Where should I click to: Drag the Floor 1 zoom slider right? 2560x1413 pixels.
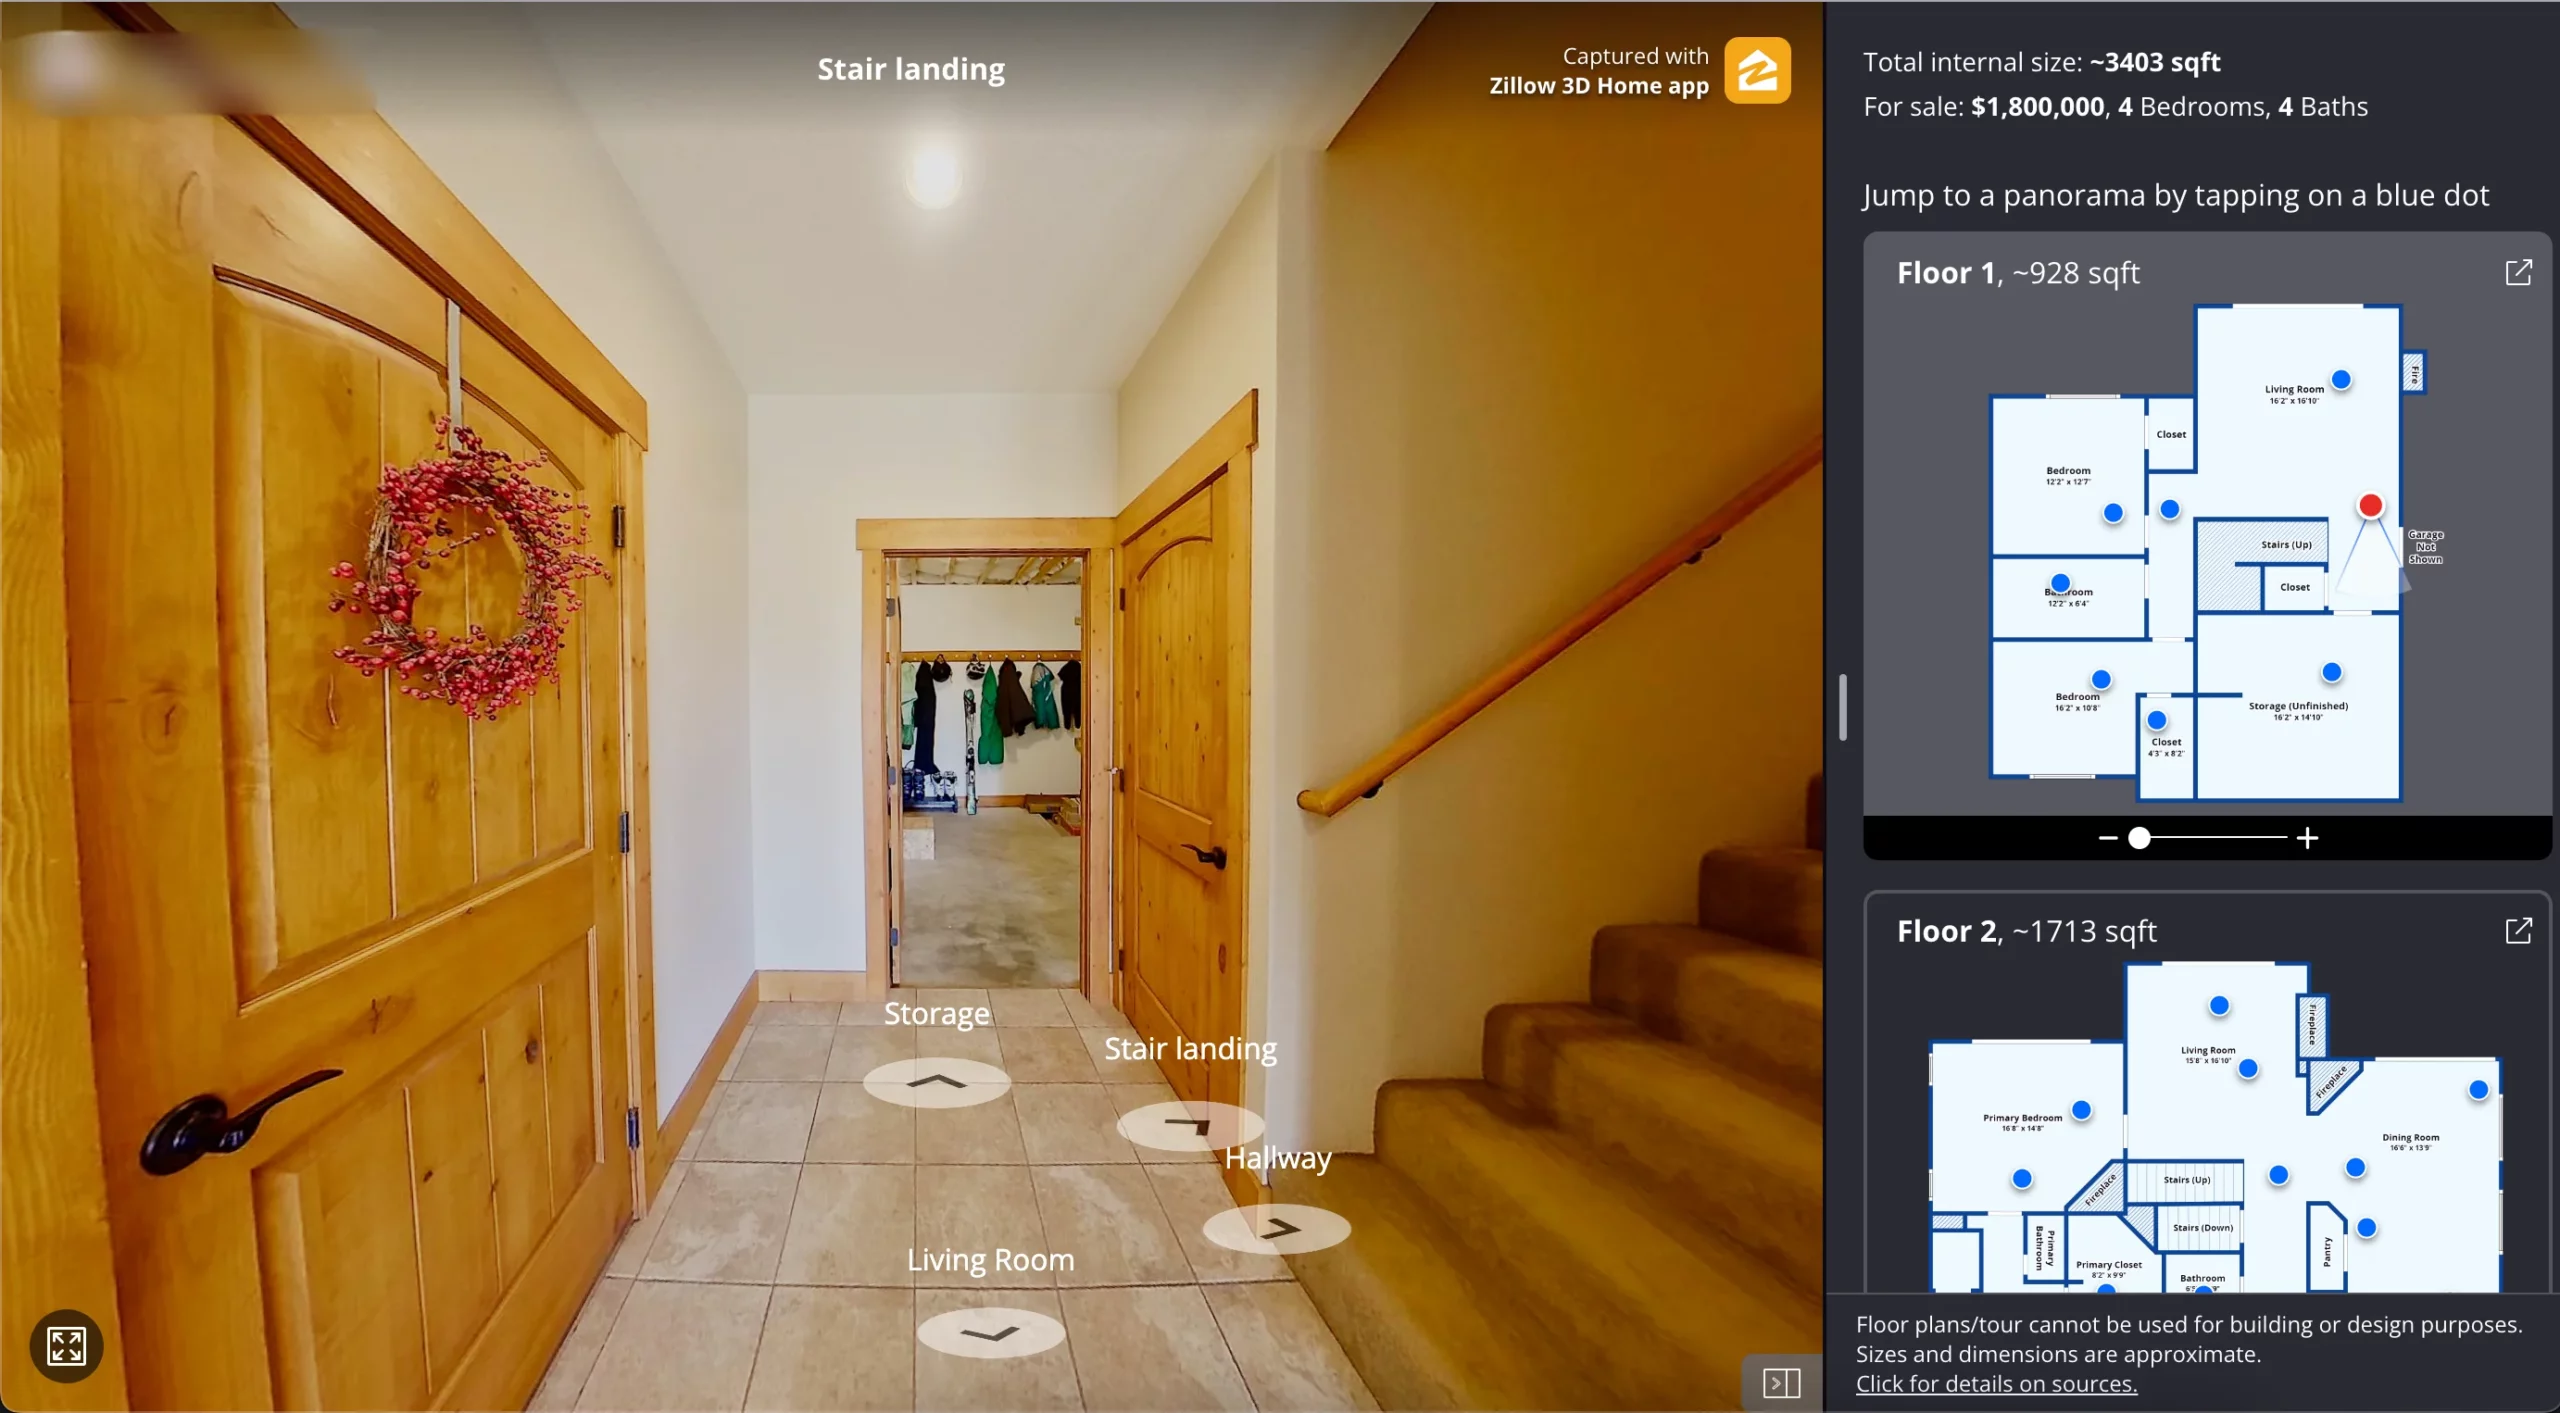pos(2137,837)
